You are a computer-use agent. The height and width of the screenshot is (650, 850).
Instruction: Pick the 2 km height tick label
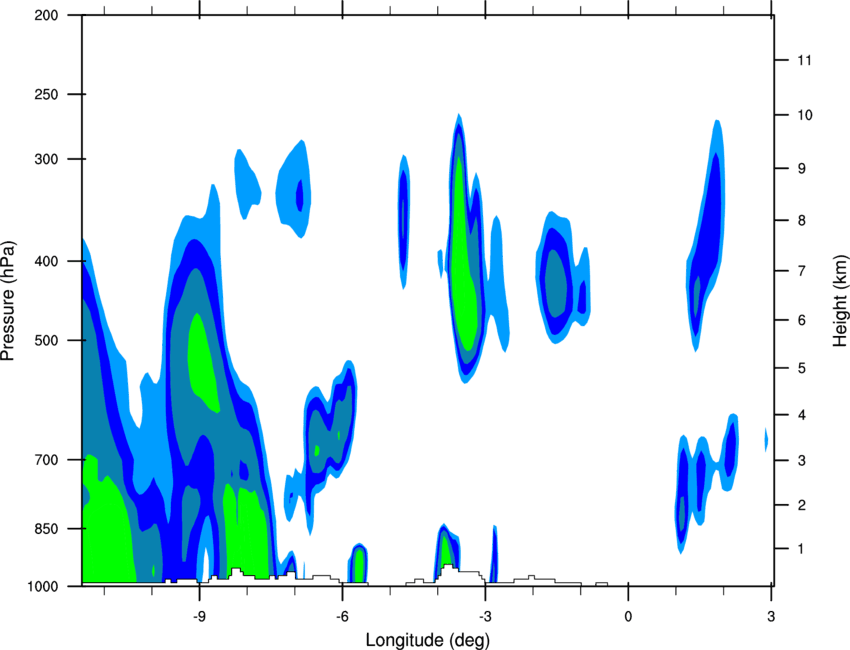click(x=802, y=505)
